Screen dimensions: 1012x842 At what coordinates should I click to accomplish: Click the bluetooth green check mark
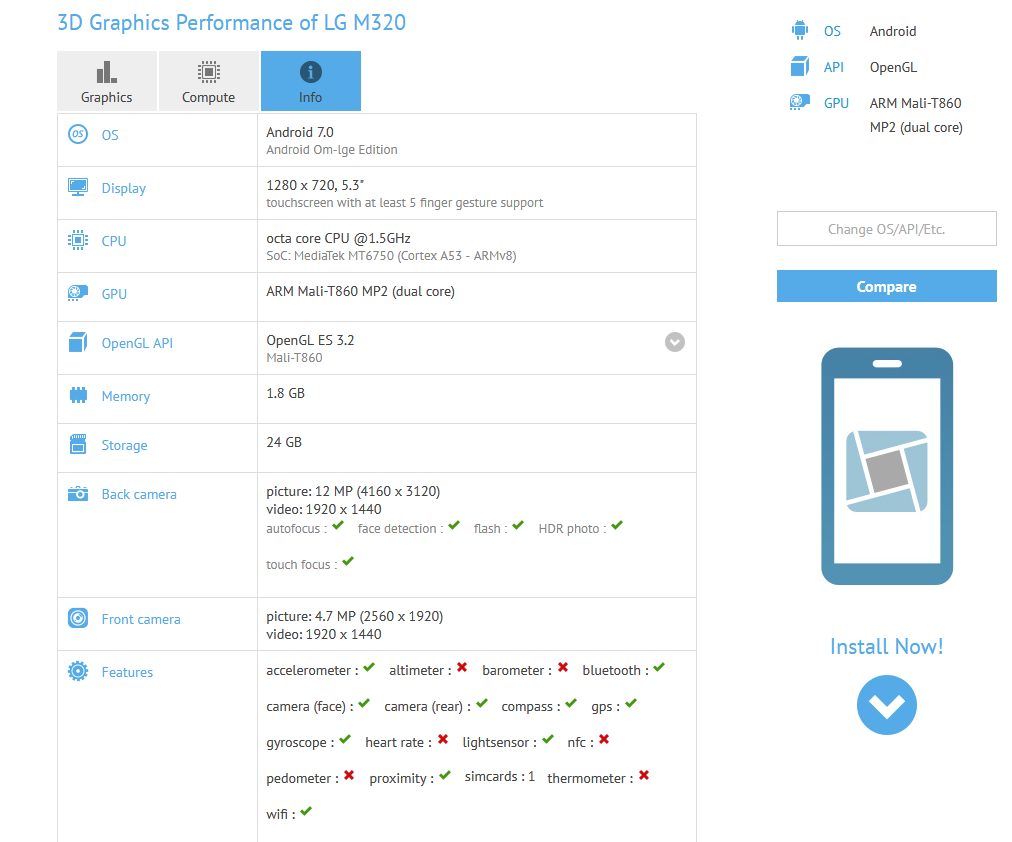(x=659, y=667)
